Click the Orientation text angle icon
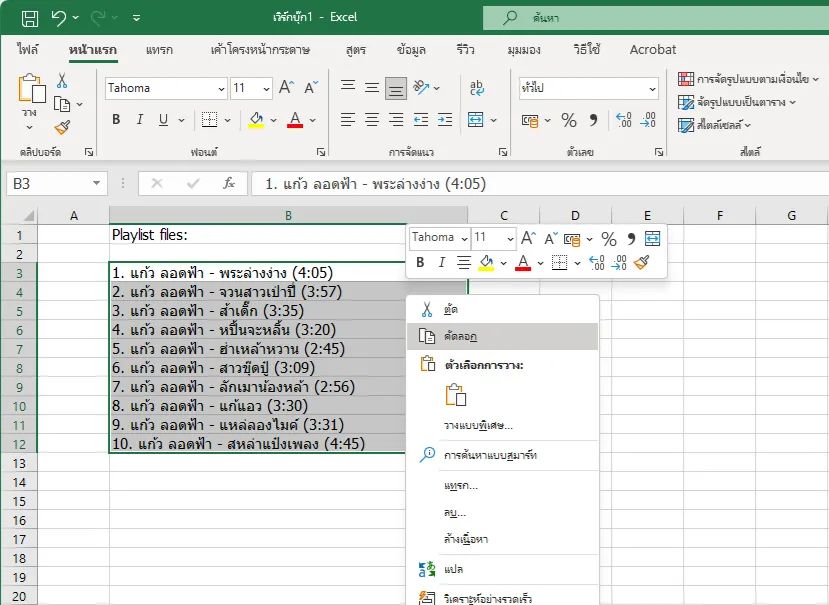Screen dimensions: 829x605 click(421, 87)
